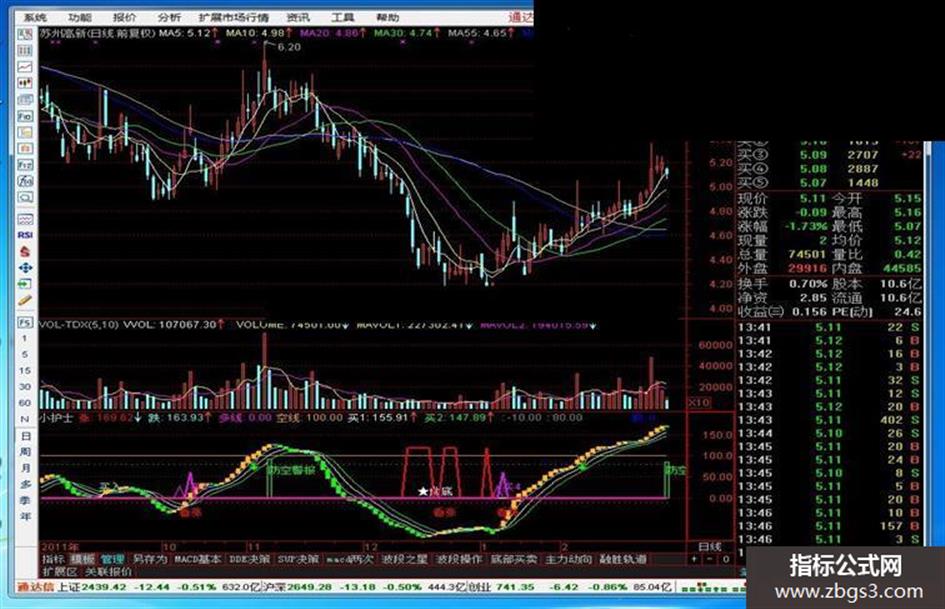
Task: Switch to macd两次 template tab
Action: coord(350,560)
